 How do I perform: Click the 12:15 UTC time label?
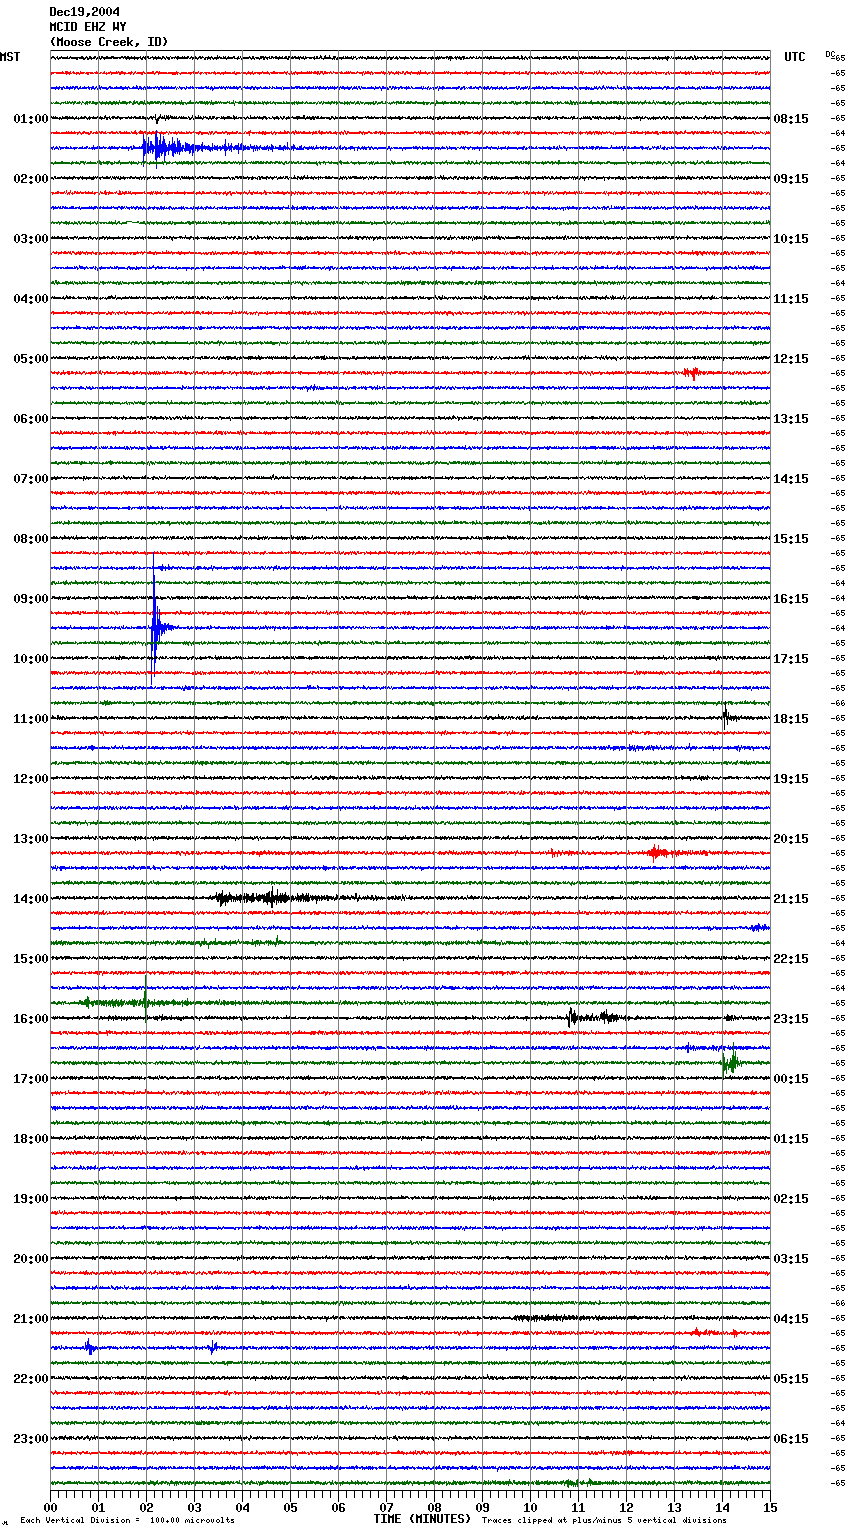[791, 358]
